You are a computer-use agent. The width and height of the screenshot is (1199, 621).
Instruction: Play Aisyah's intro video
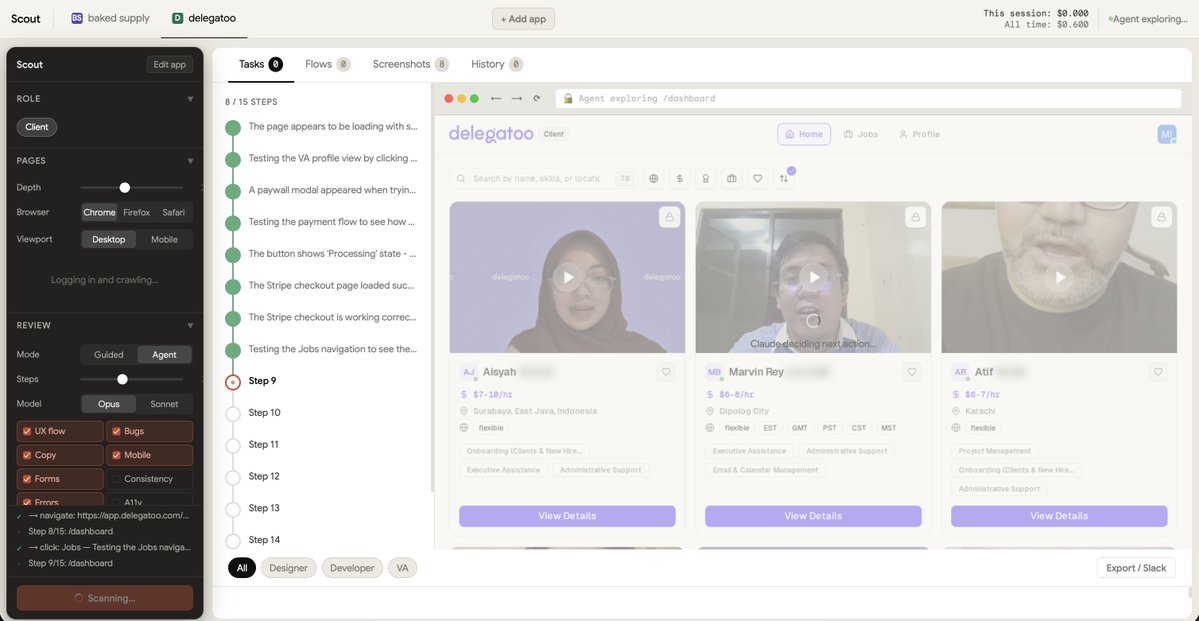coord(567,277)
